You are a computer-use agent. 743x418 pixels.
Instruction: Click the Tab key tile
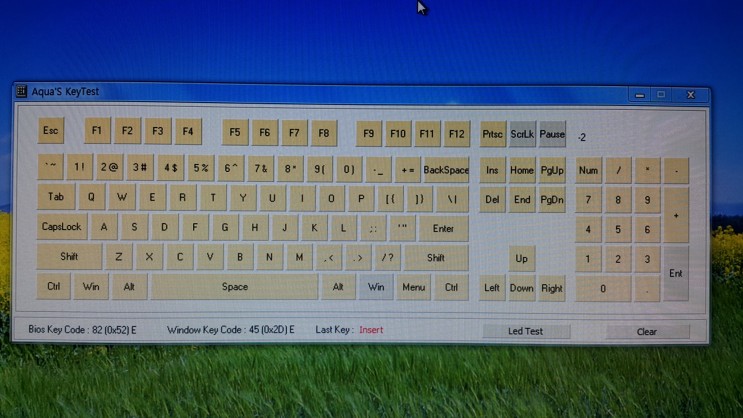coord(56,197)
